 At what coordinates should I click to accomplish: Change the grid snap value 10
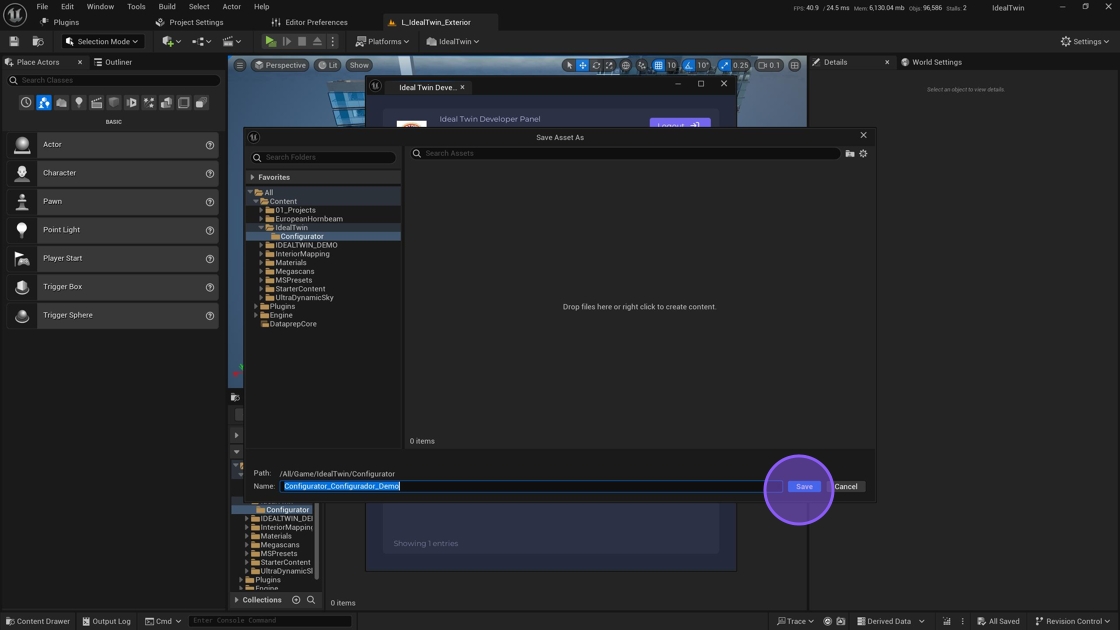pyautogui.click(x=671, y=65)
